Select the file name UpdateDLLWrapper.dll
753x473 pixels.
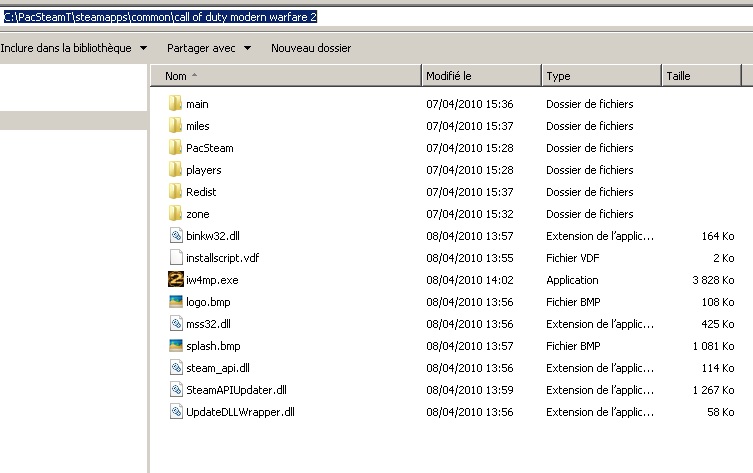click(241, 412)
